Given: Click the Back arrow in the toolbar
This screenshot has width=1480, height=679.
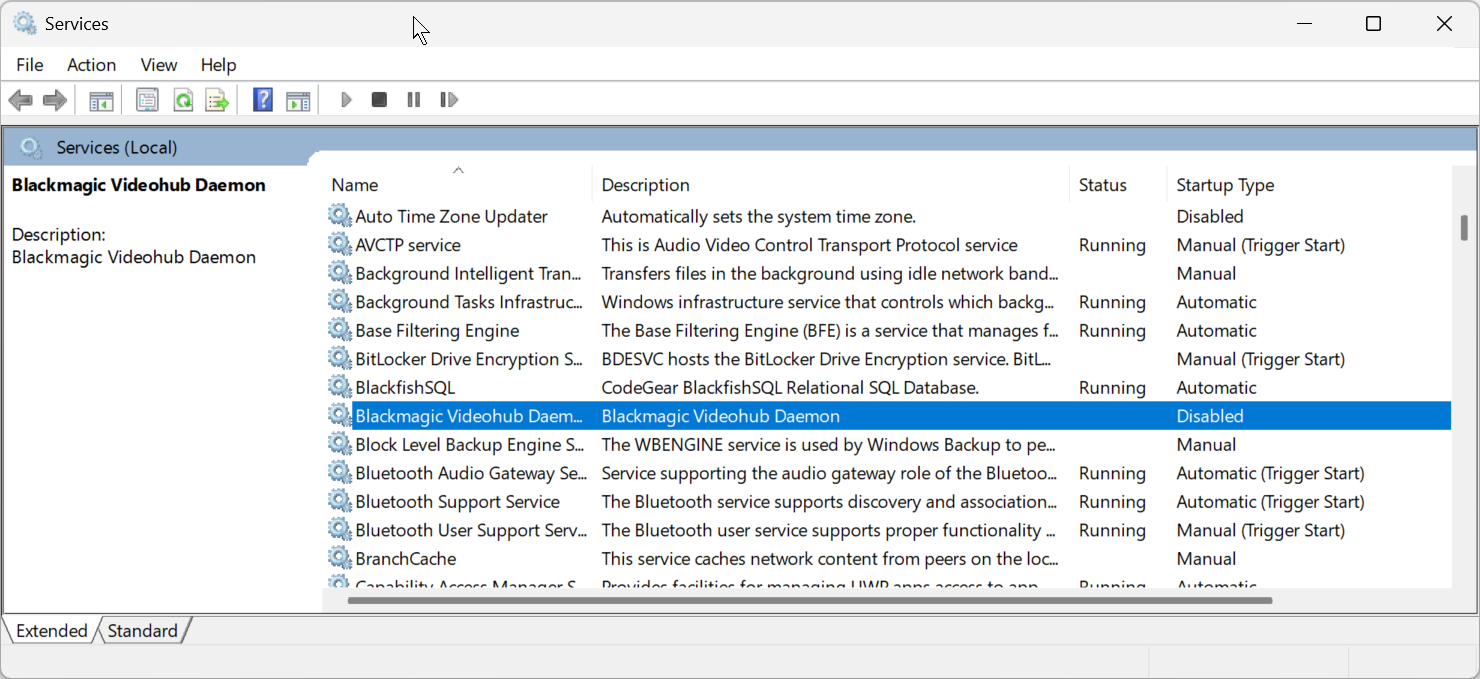Looking at the screenshot, I should [20, 100].
